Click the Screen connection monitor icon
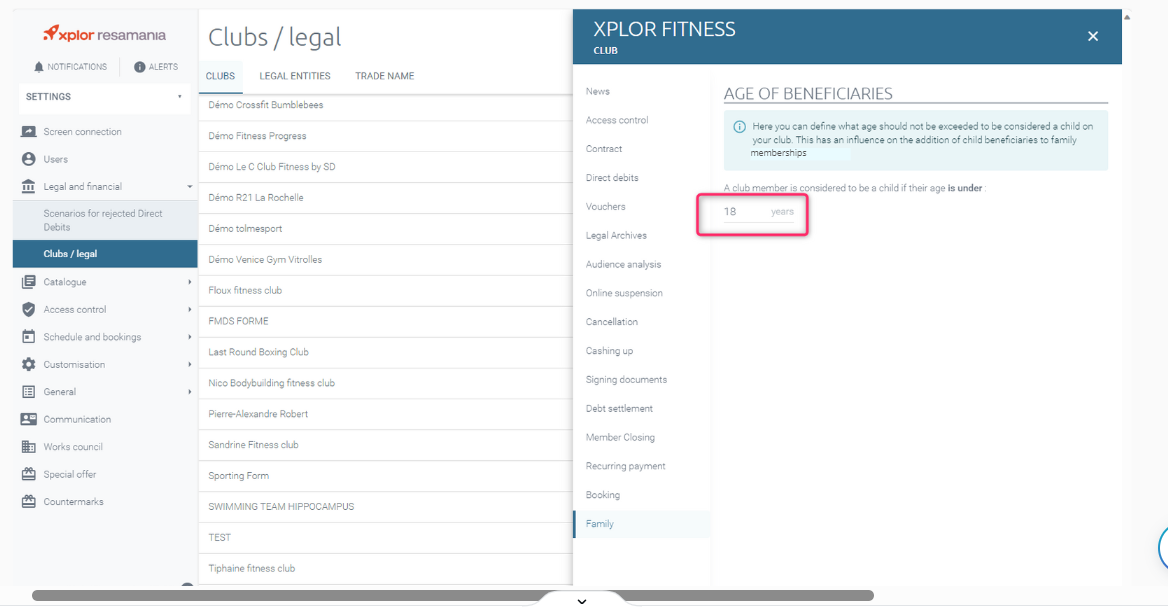Viewport: 1168px width, 609px height. point(28,132)
